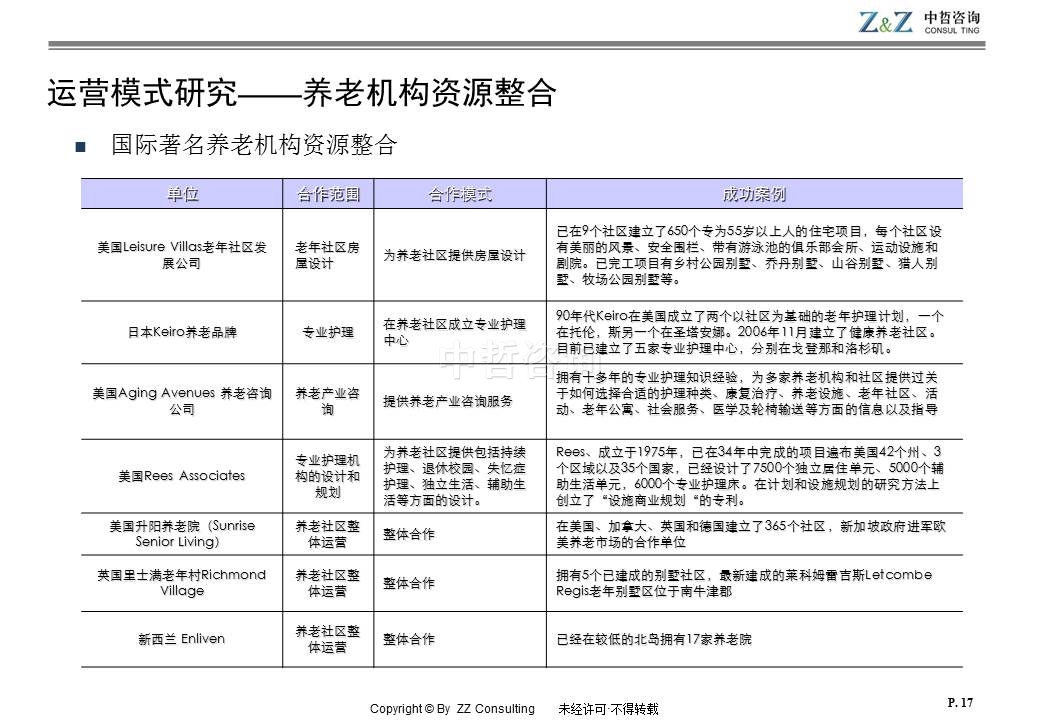Select the 美国Rees Associates cell
Image resolution: width=1040 pixels, height=720 pixels.
coord(182,475)
